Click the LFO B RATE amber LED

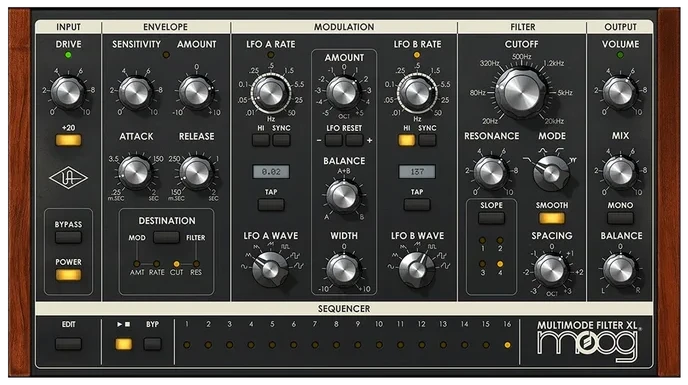pyautogui.click(x=417, y=55)
